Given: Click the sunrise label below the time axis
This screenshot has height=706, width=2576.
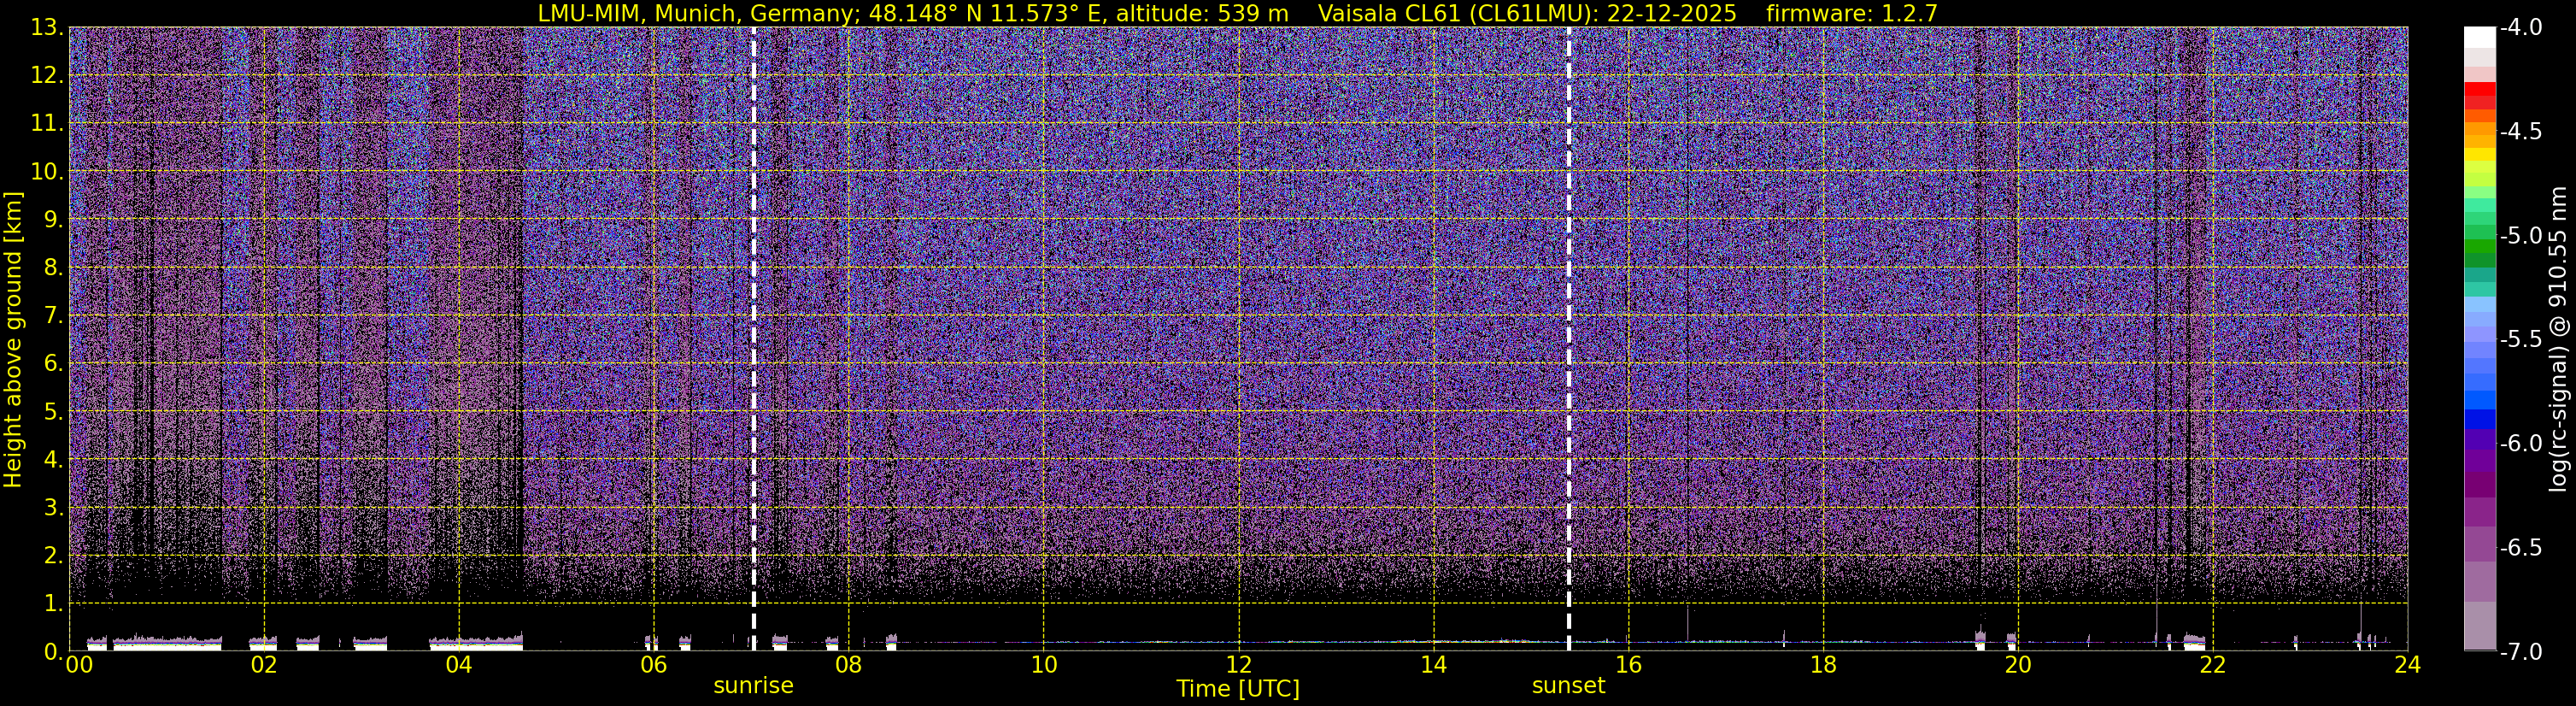Looking at the screenshot, I should click(x=753, y=686).
